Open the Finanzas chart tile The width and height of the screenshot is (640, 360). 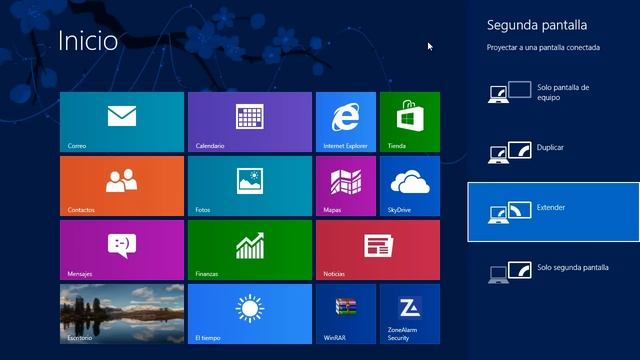[x=250, y=250]
